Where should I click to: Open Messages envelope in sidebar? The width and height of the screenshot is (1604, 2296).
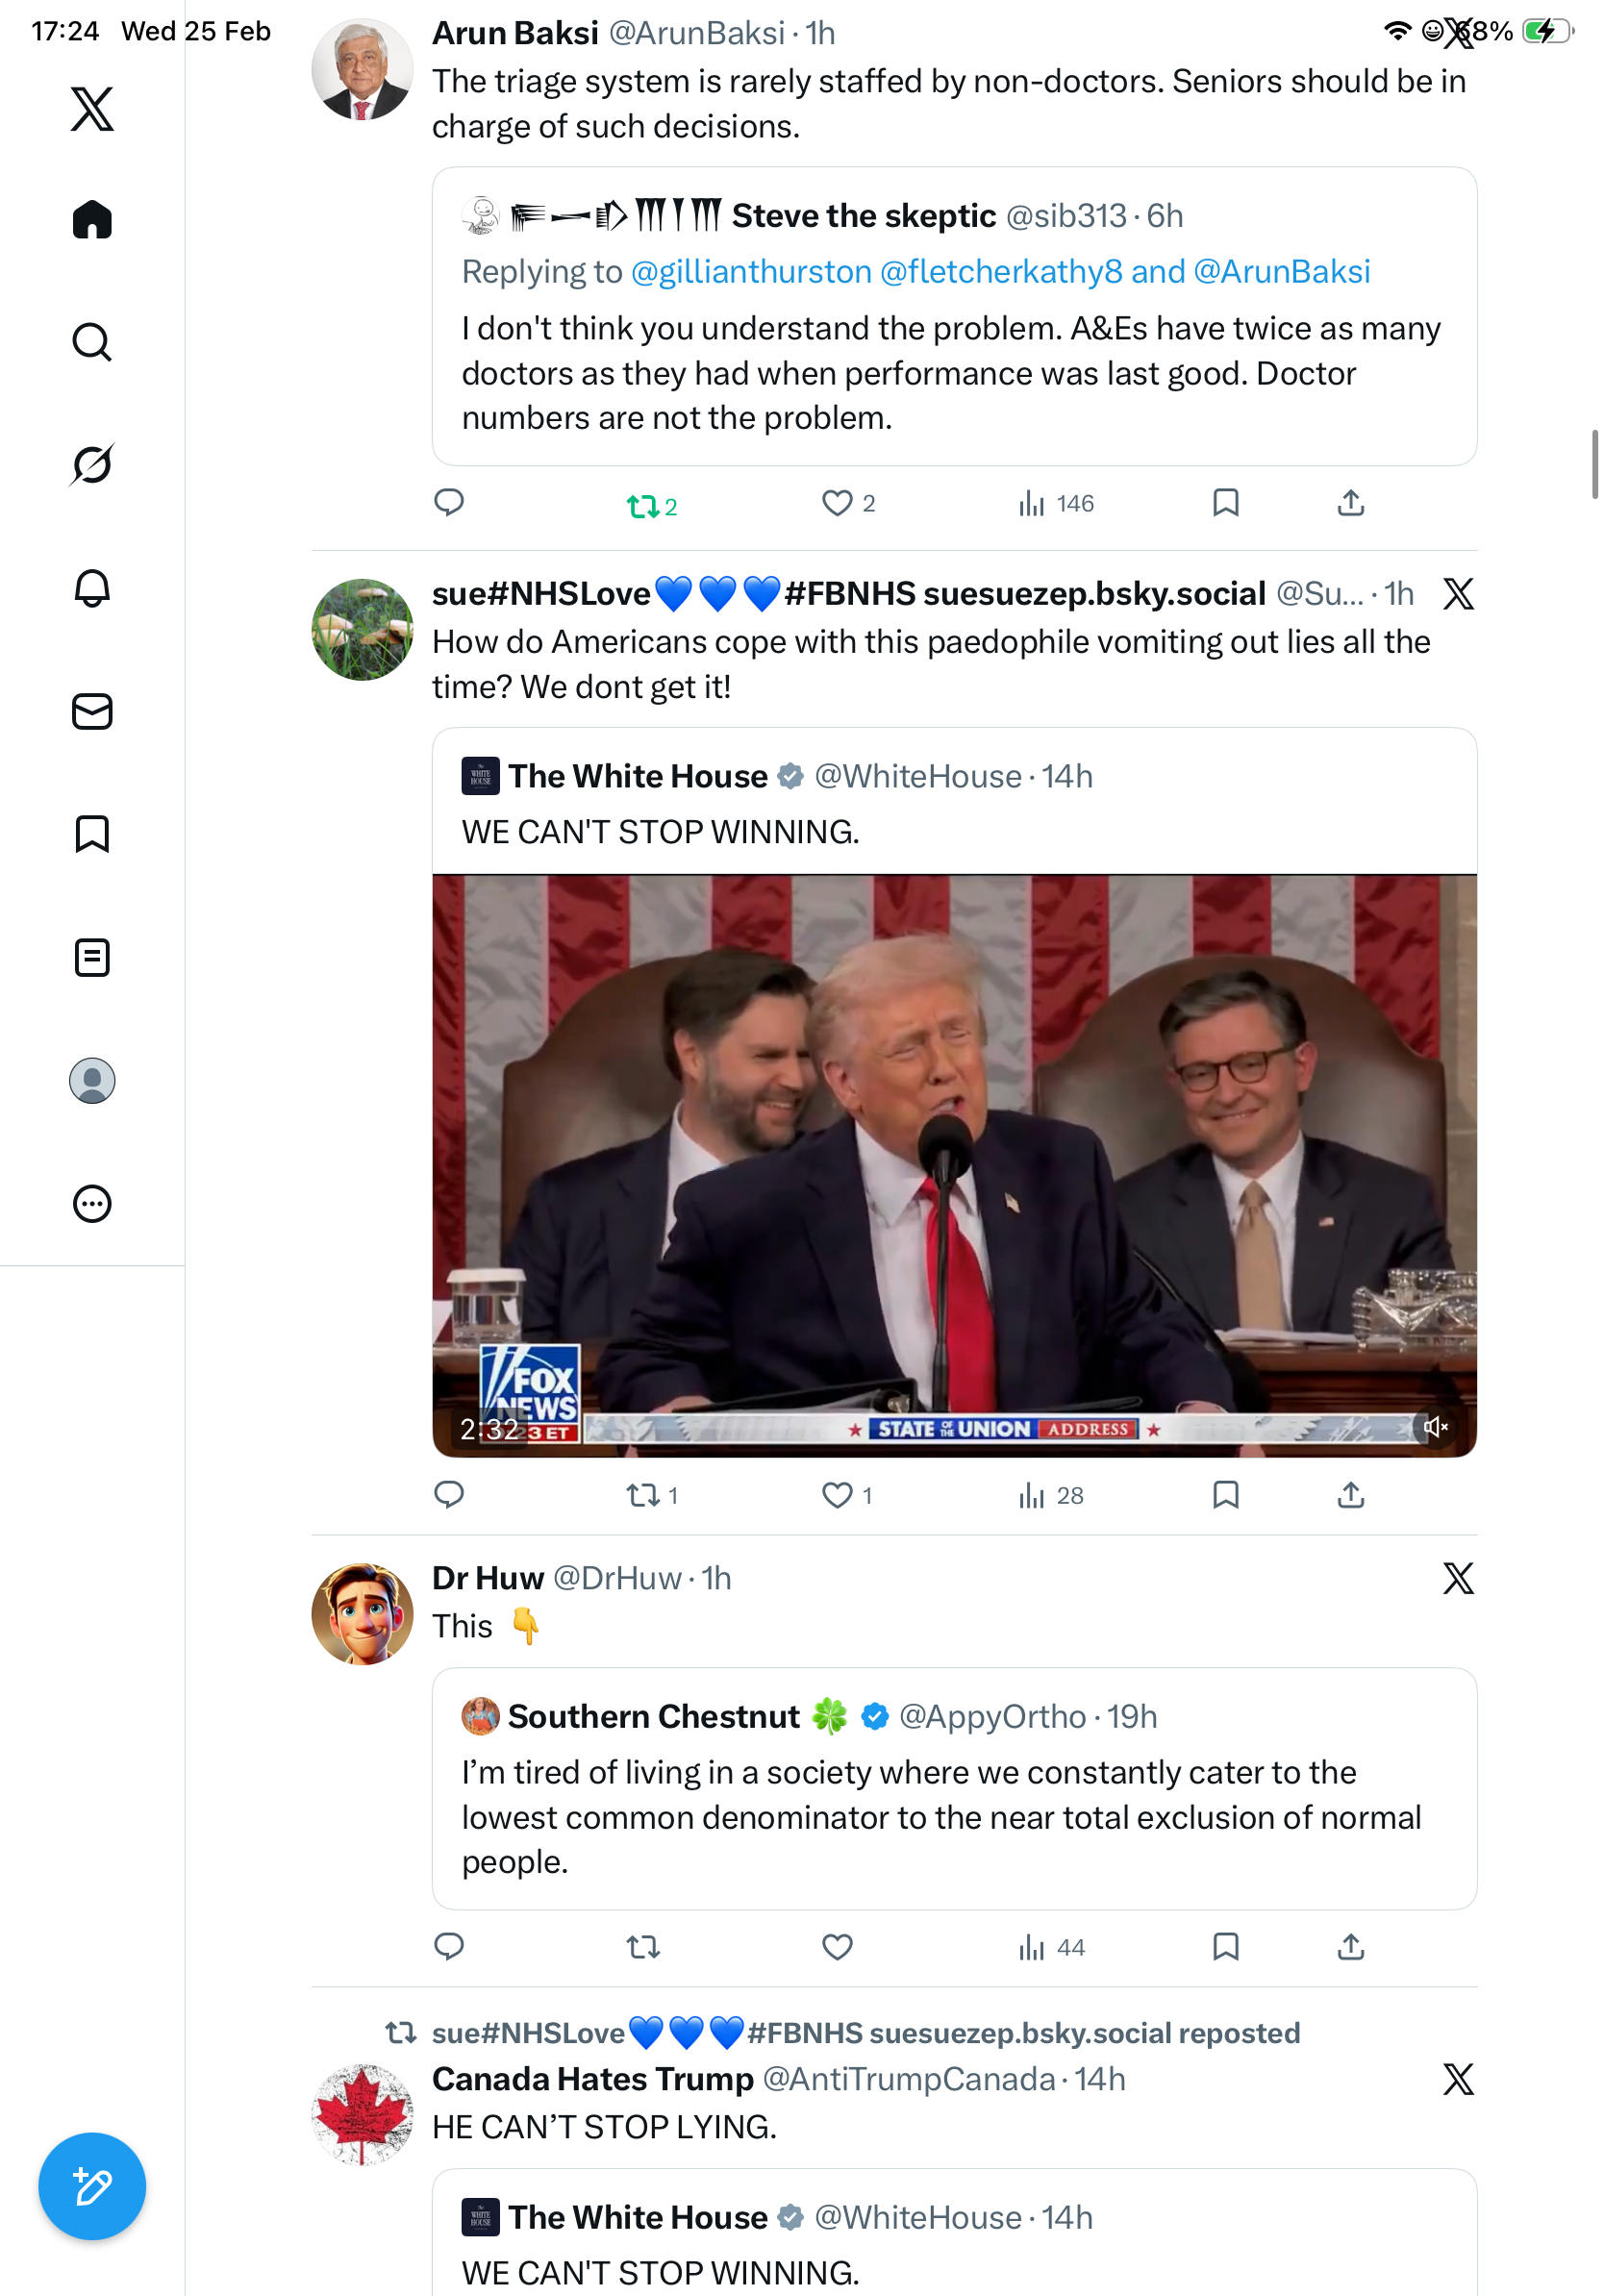(x=92, y=711)
